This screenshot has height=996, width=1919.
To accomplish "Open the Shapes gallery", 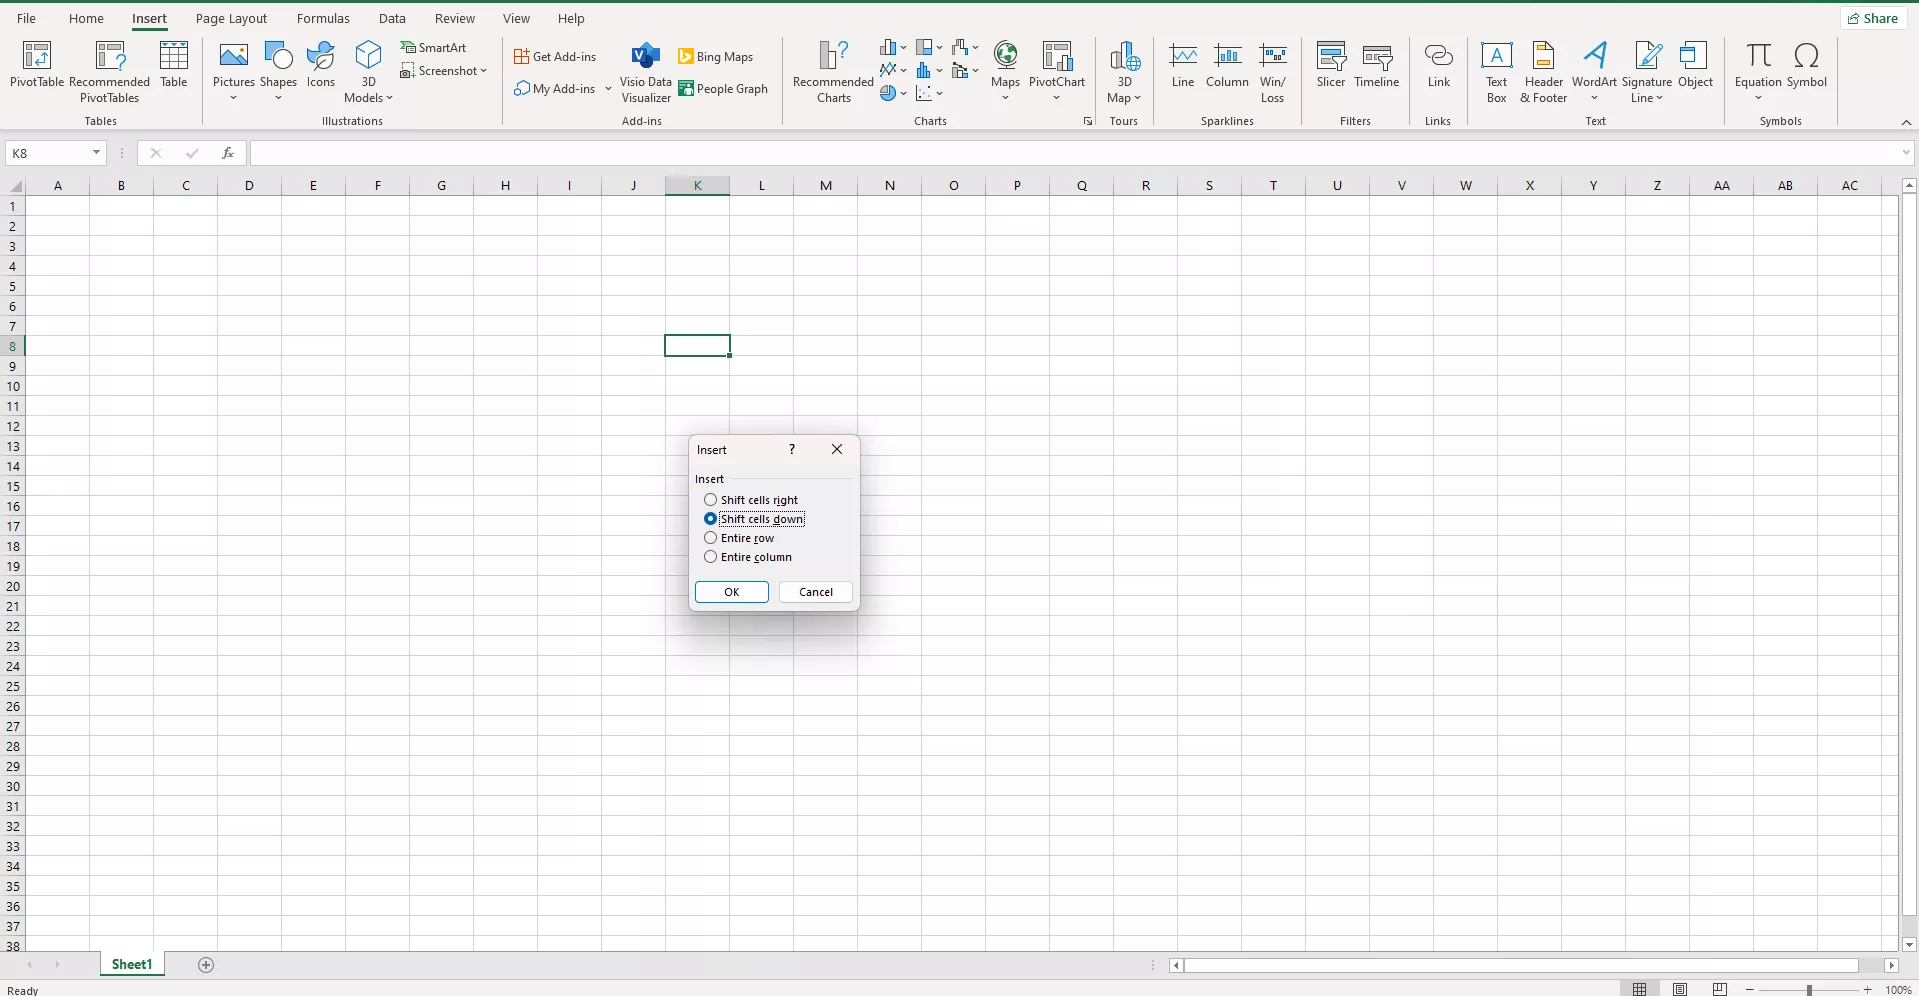I will click(278, 70).
